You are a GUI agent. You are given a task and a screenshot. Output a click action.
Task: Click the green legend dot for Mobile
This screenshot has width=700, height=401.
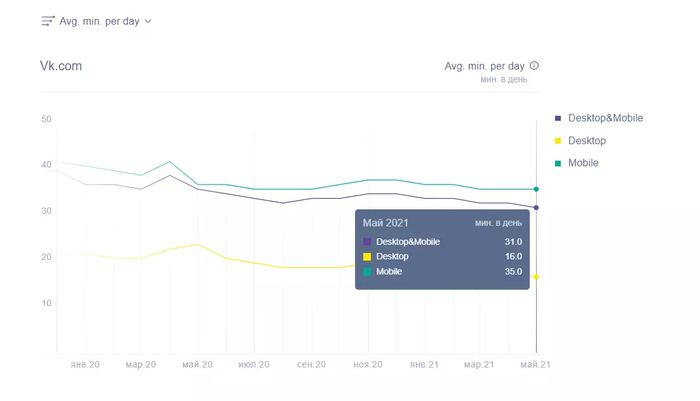click(557, 163)
